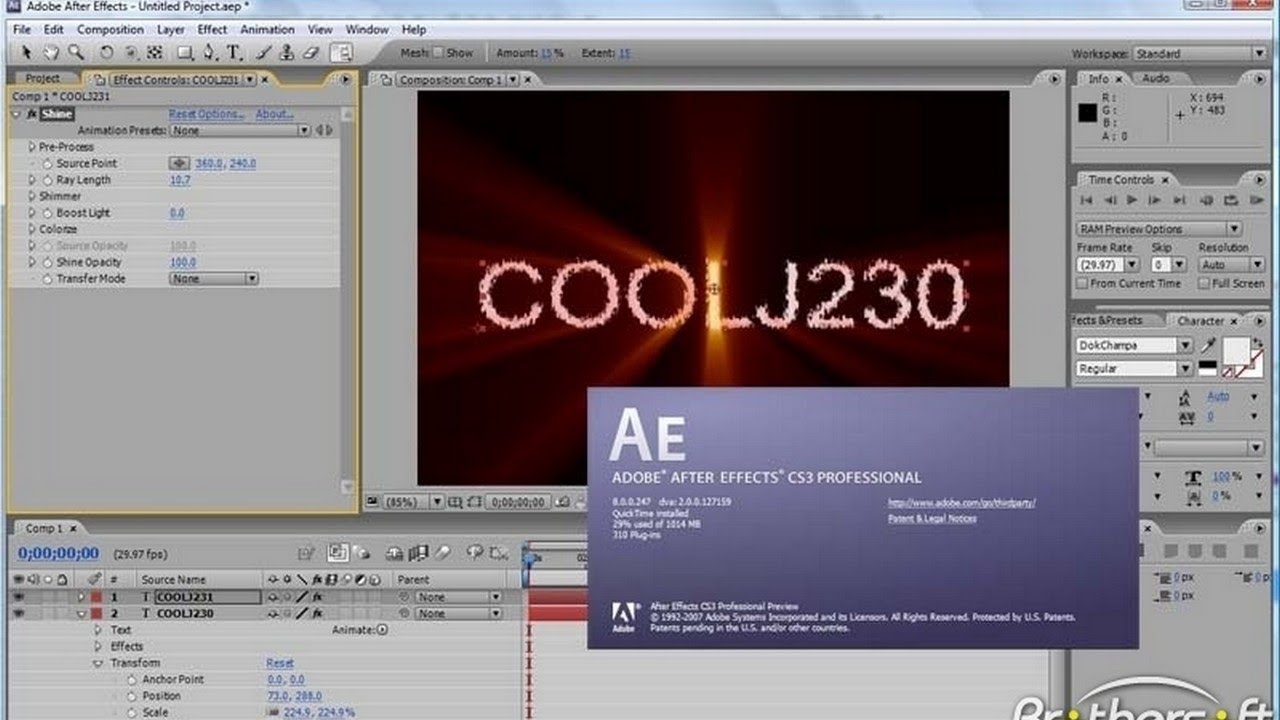This screenshot has width=1280, height=720.
Task: Enable Full Screen checkbox
Action: pos(1203,284)
